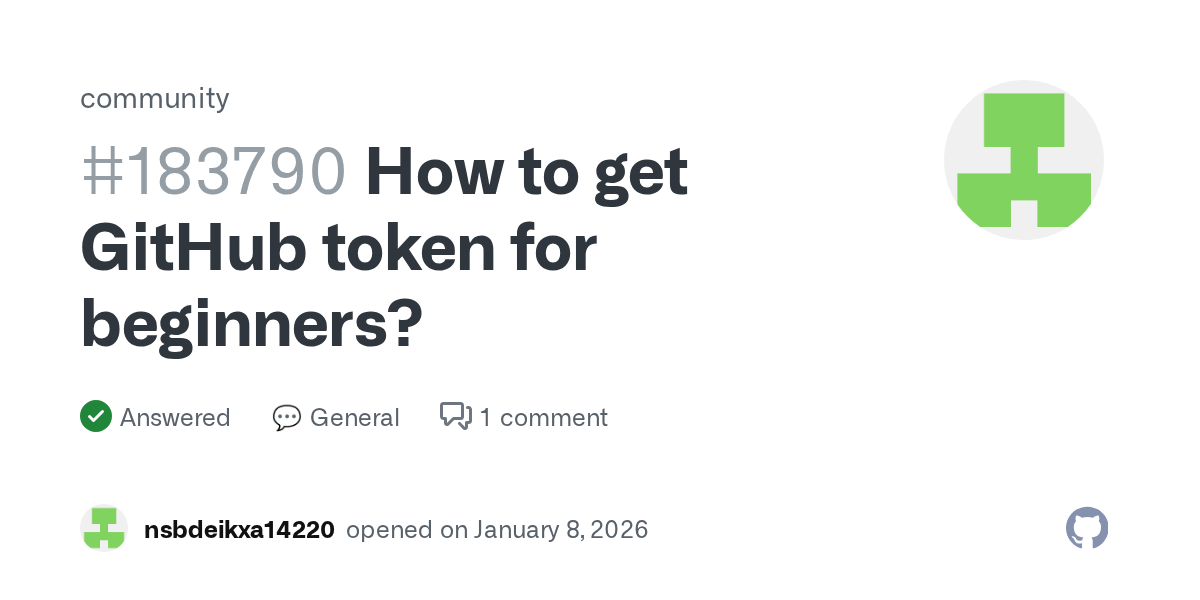Open the nsbdeikxa14220 username link

[239, 530]
